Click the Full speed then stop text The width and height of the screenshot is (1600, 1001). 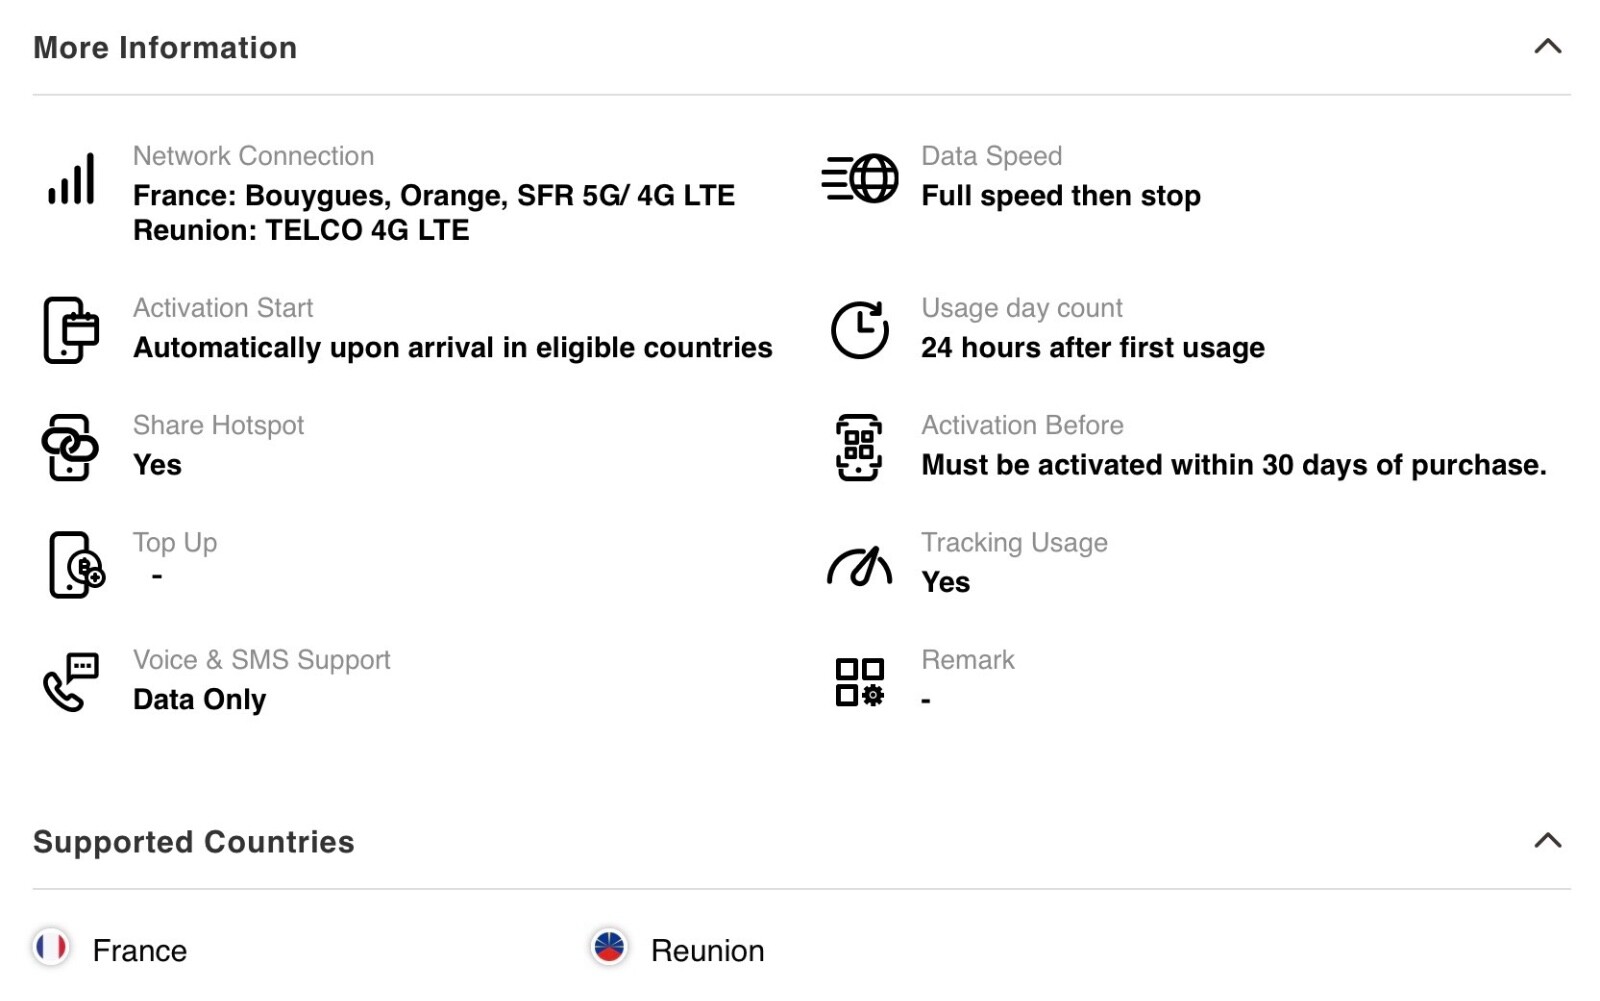(x=1061, y=196)
